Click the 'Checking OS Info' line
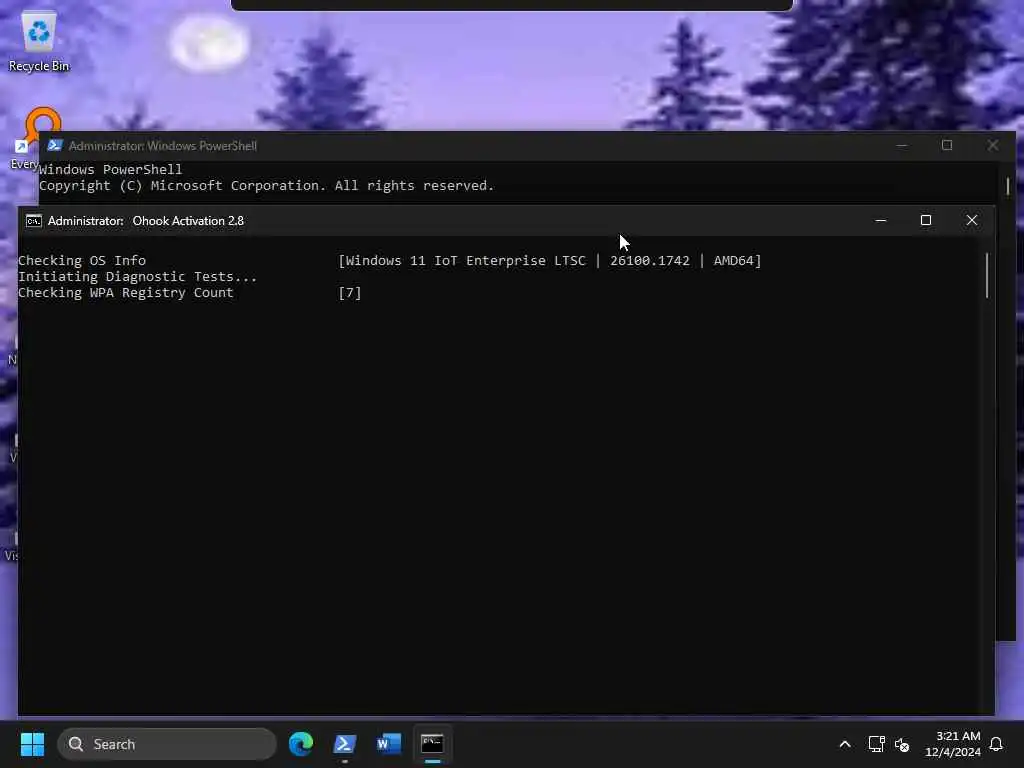This screenshot has width=1024, height=768. (x=82, y=261)
